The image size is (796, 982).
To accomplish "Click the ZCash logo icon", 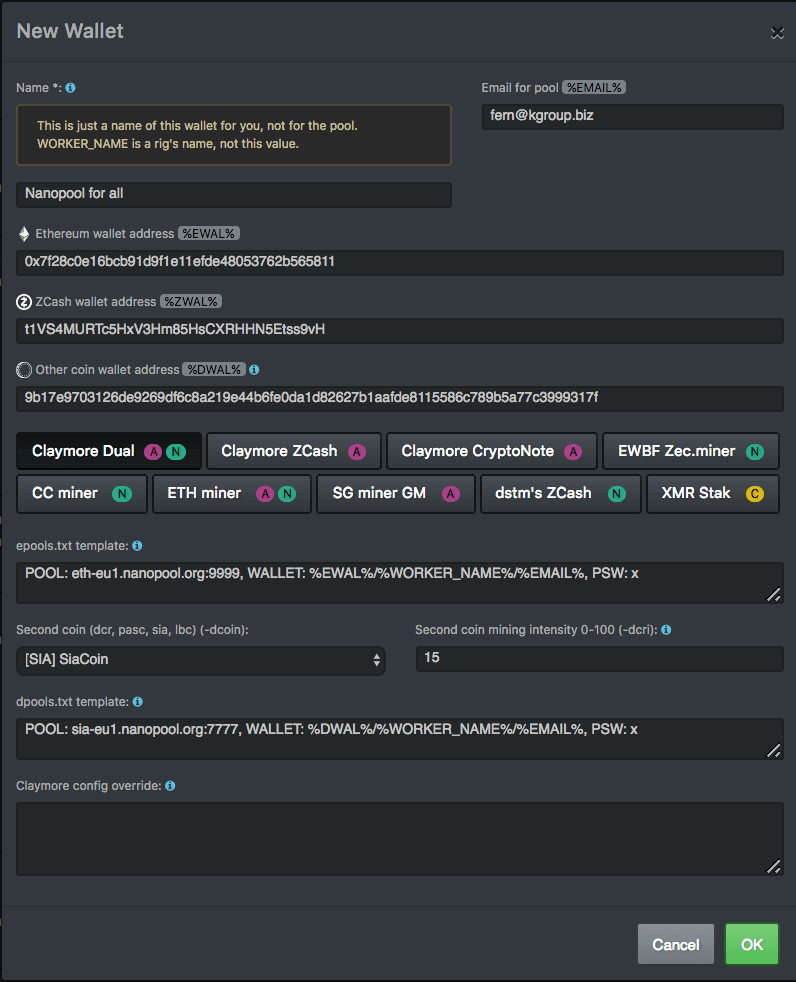I will tap(24, 302).
